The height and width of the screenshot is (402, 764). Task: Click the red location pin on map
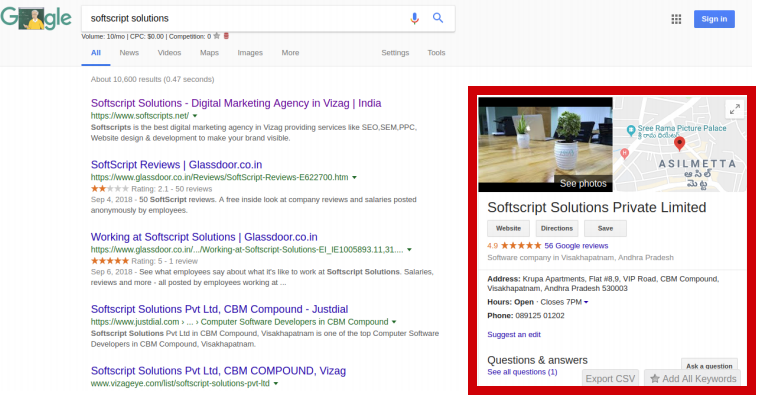pyautogui.click(x=679, y=145)
